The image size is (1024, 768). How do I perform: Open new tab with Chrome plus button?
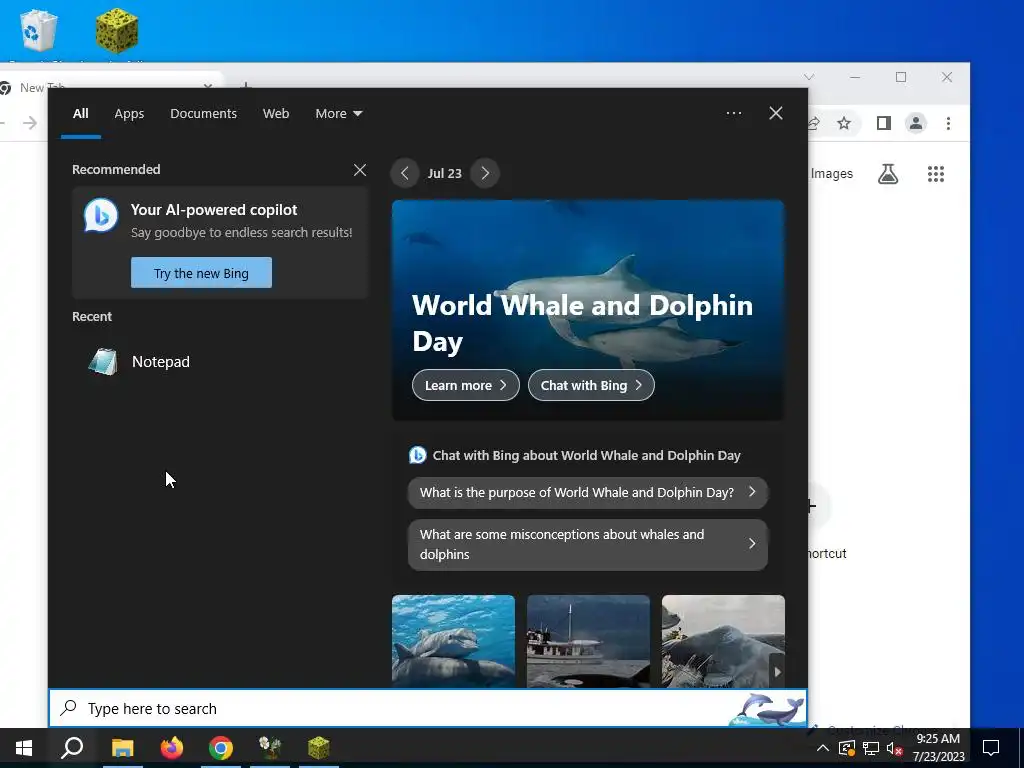245,86
